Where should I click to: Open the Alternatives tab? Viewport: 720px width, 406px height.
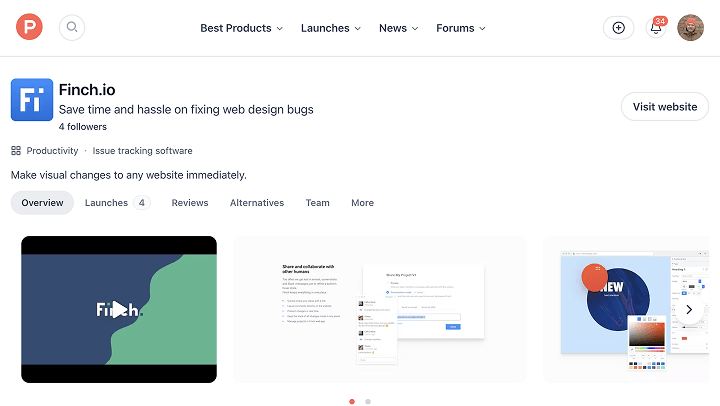[x=257, y=203]
